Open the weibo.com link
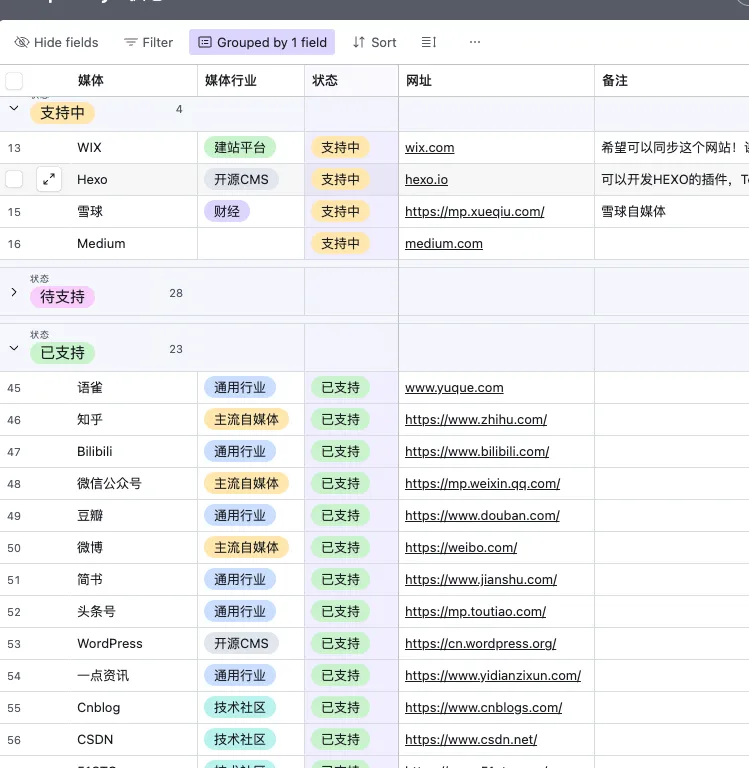This screenshot has width=749, height=768. tap(461, 548)
